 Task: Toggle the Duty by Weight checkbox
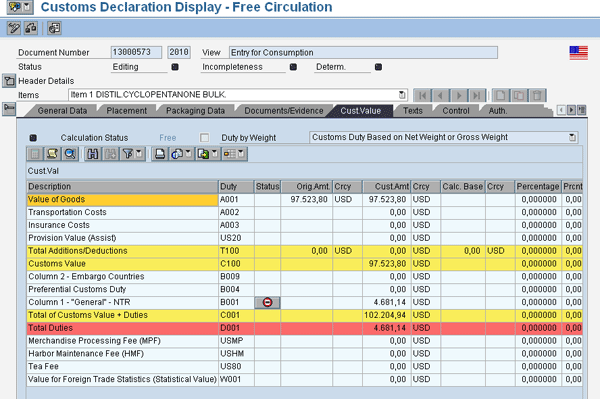(x=205, y=137)
